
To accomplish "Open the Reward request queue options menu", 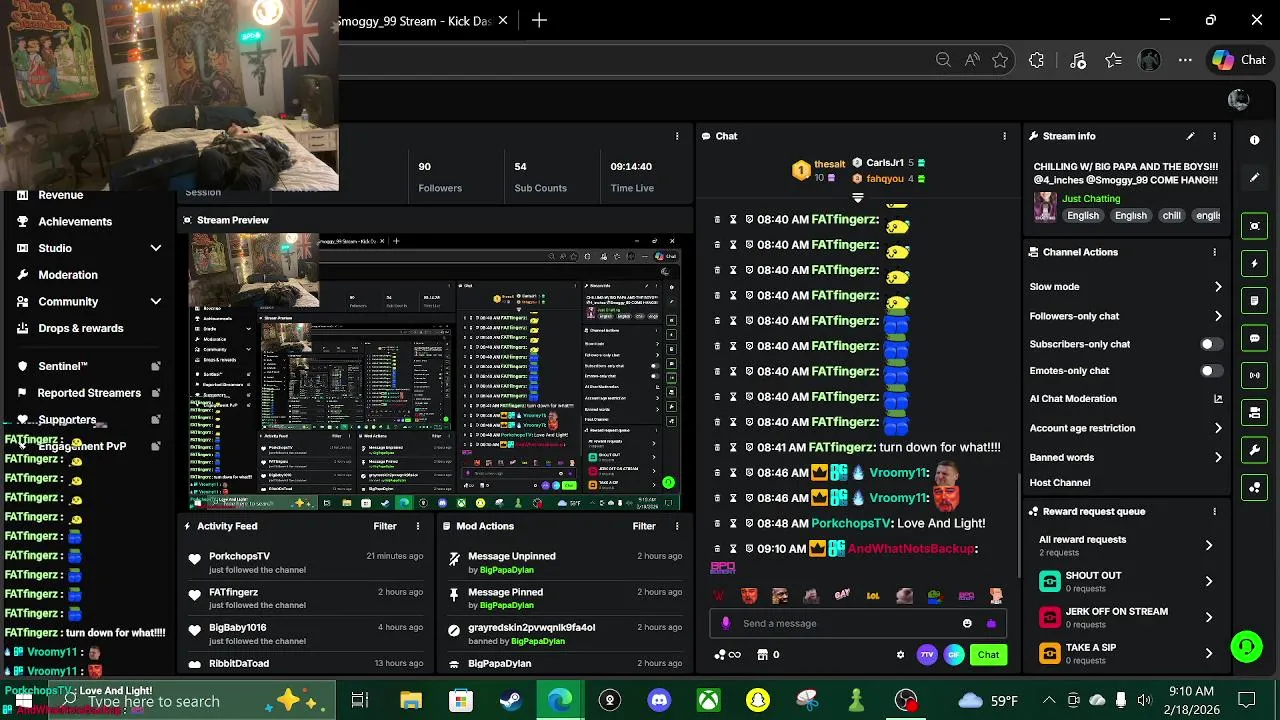I will [x=1215, y=511].
